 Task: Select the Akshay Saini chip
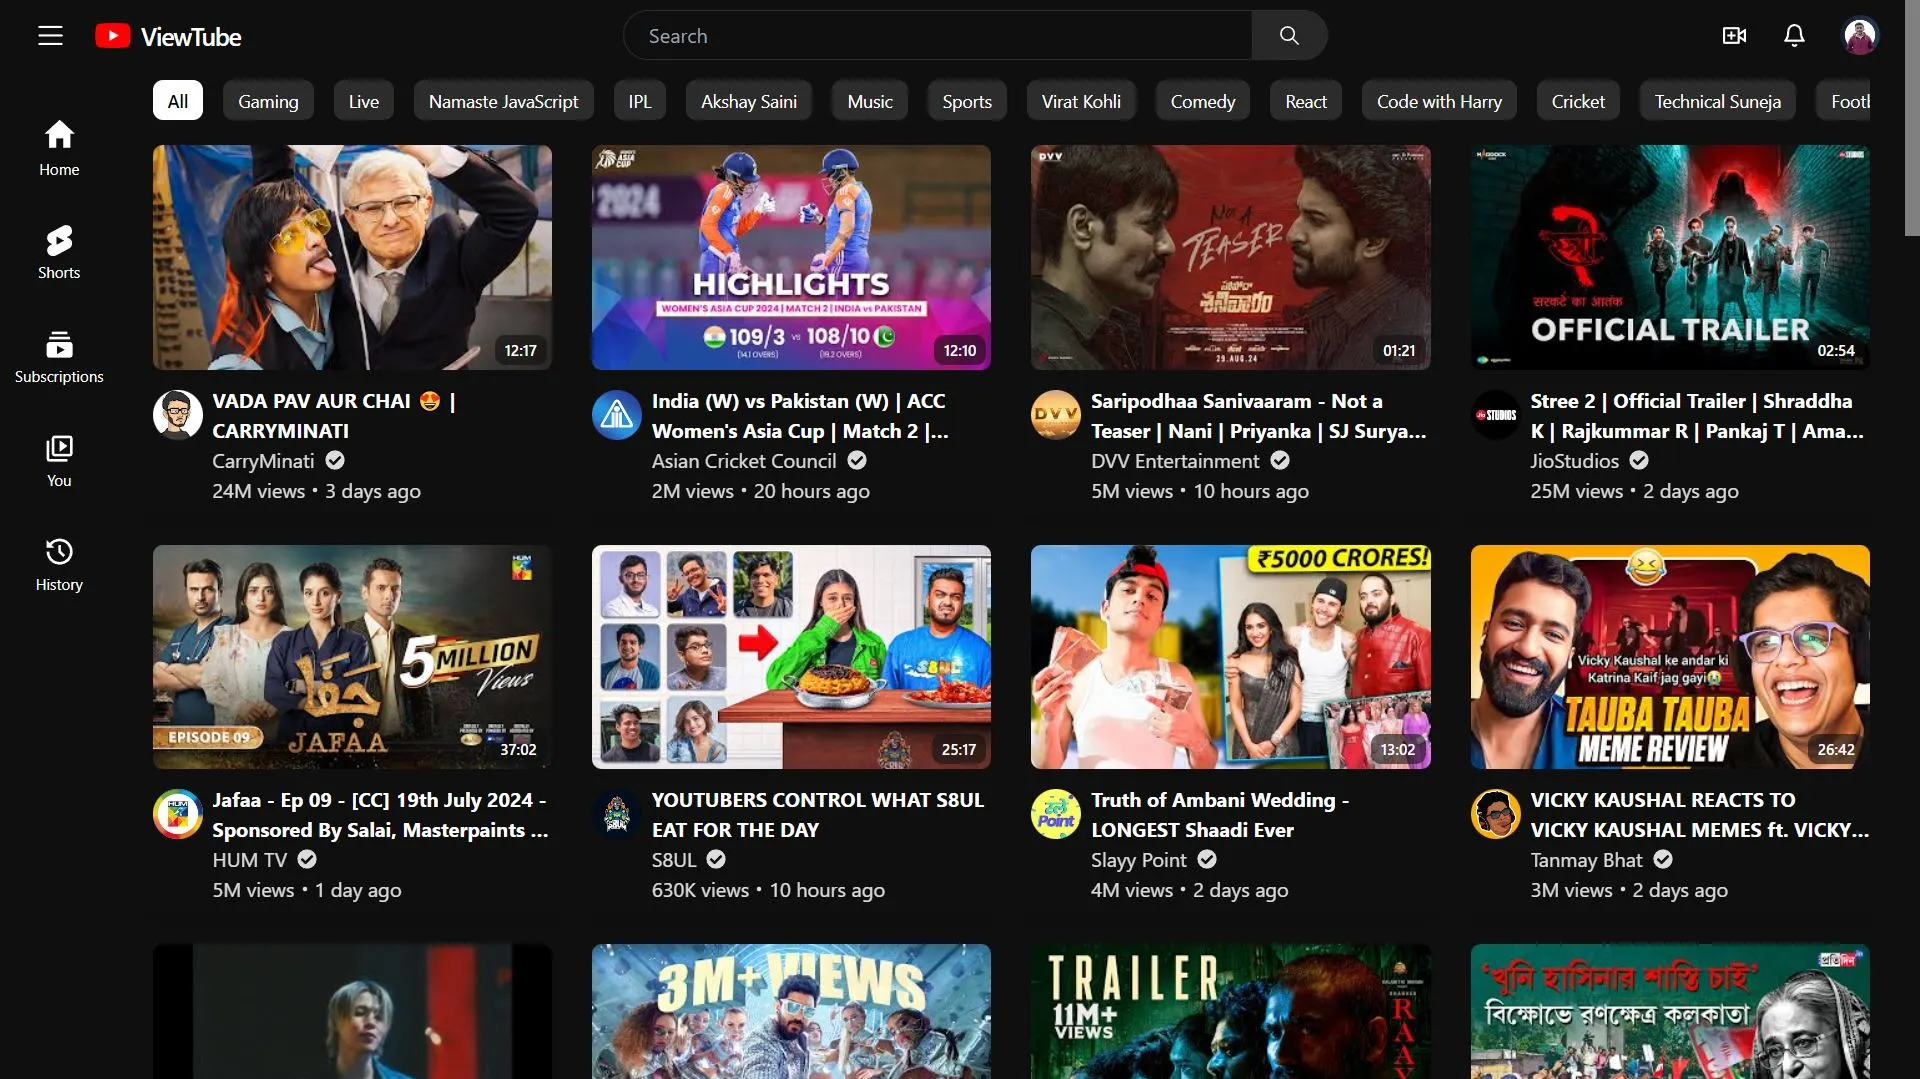(x=749, y=101)
